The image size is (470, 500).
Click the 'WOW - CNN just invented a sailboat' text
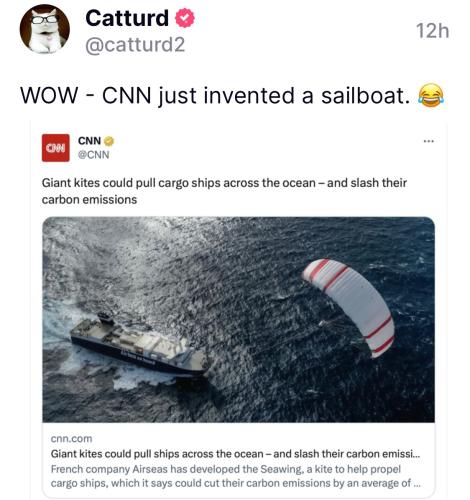pyautogui.click(x=215, y=96)
